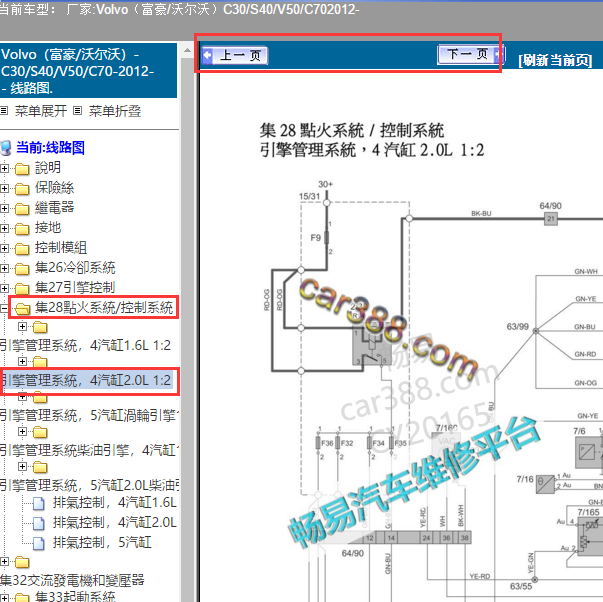Click the 集33起動系統 folder icon
Viewport: 603px width, 602px height.
point(22,598)
